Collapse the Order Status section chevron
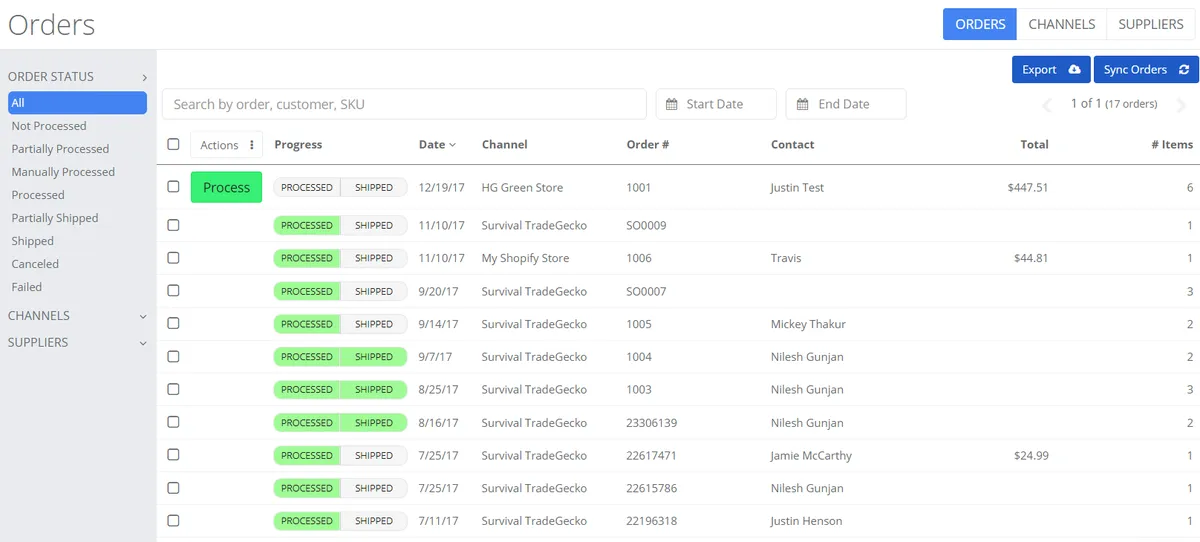The height and width of the screenshot is (542, 1200). pos(144,77)
